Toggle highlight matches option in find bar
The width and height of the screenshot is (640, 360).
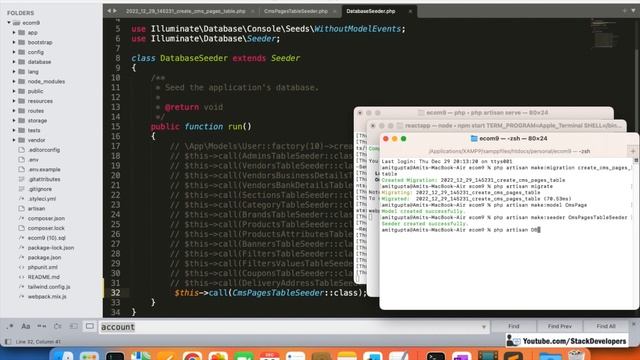tap(89, 326)
